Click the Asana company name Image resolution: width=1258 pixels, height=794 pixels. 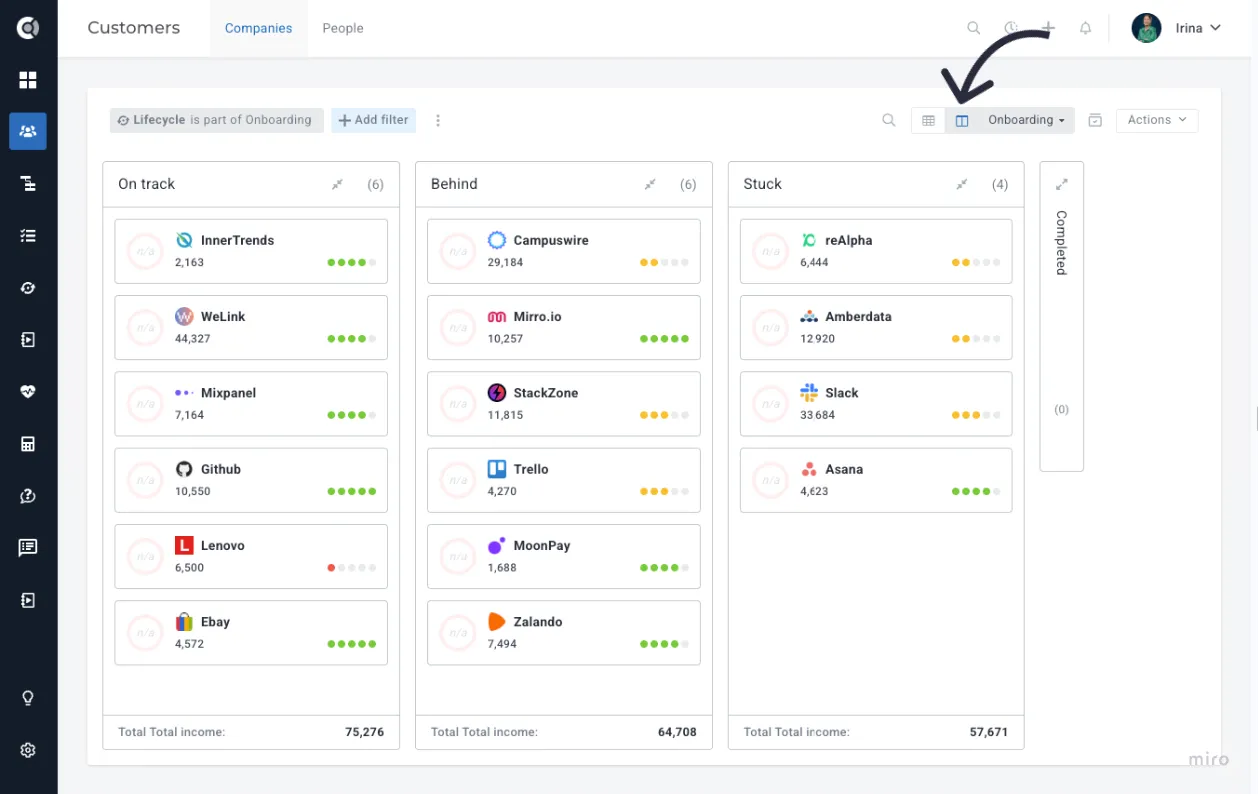[x=844, y=469]
